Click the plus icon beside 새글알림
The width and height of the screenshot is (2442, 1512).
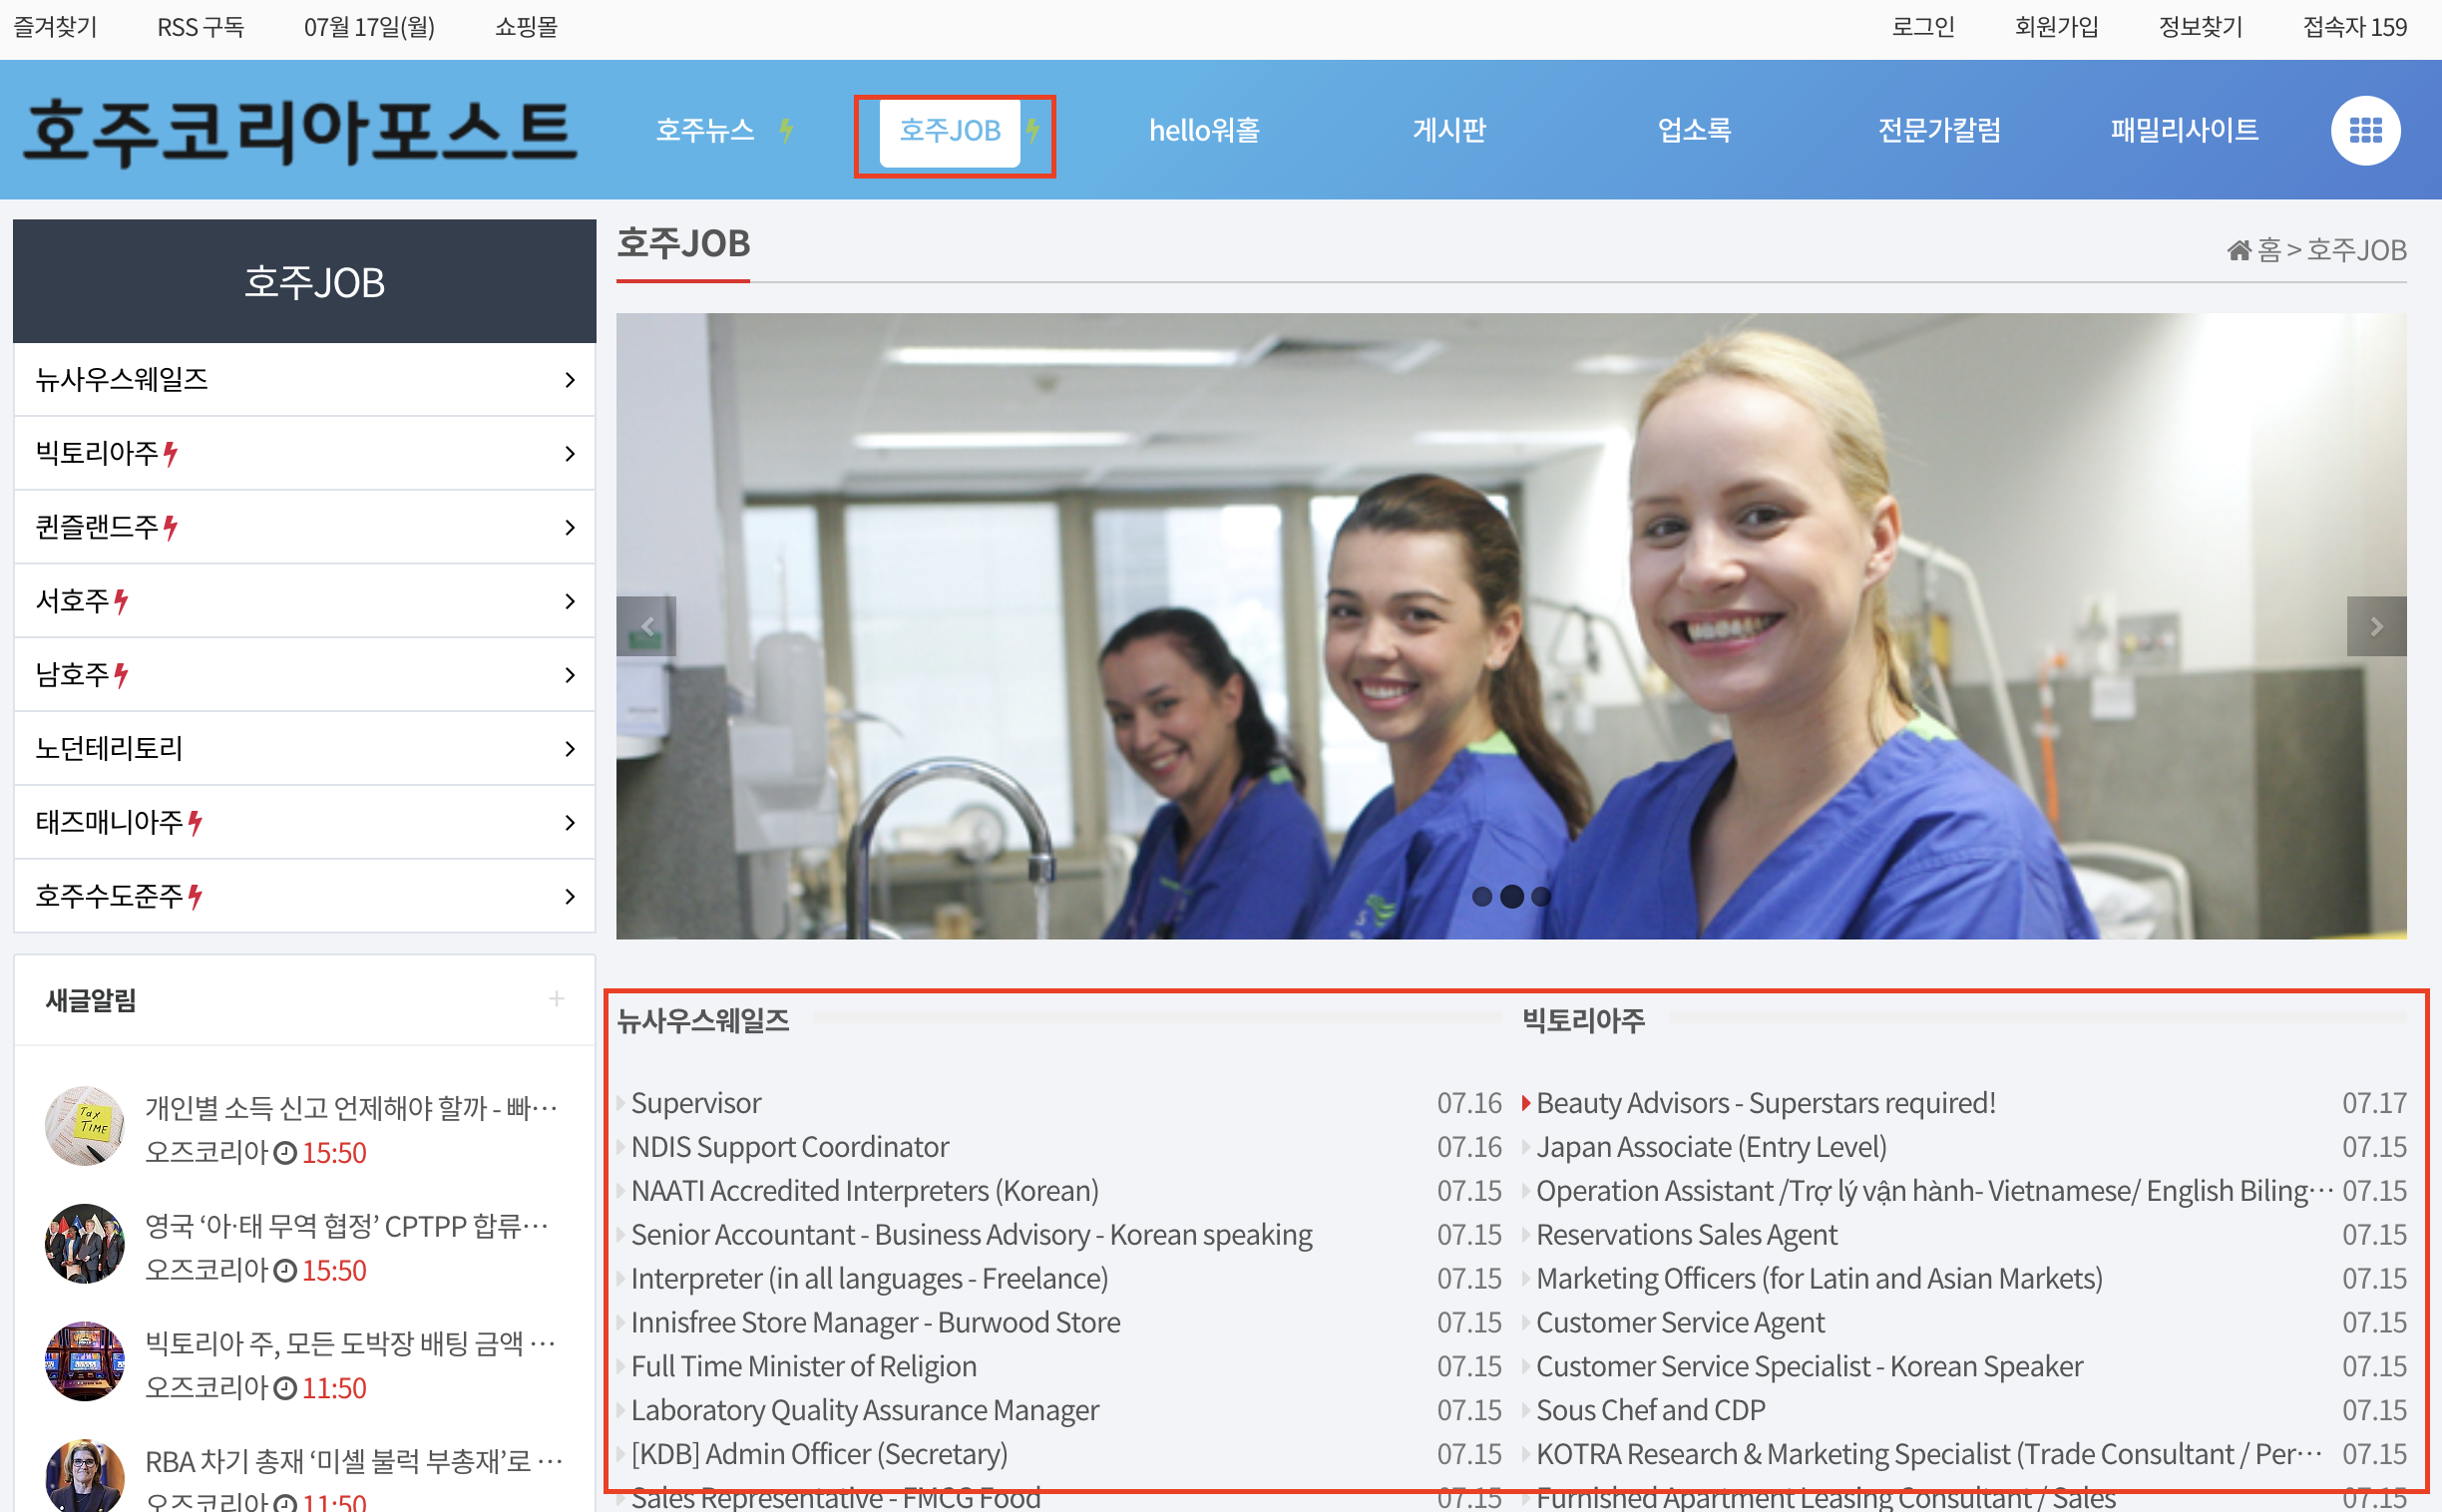click(556, 998)
